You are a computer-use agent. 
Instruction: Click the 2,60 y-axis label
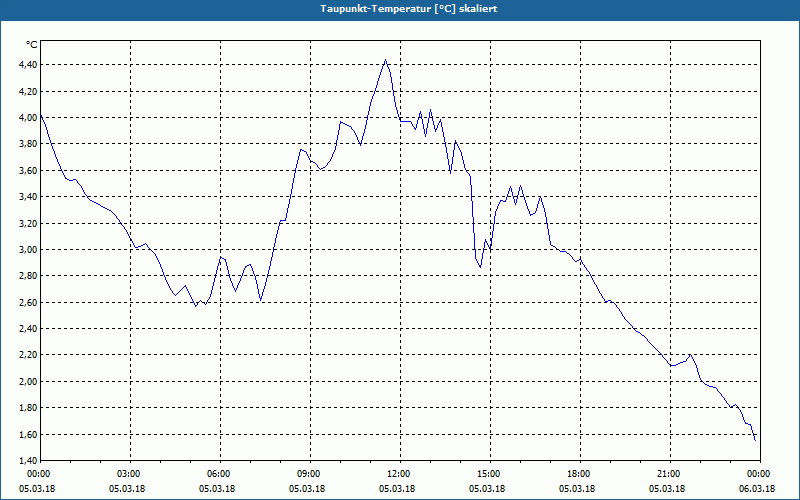tap(28, 302)
